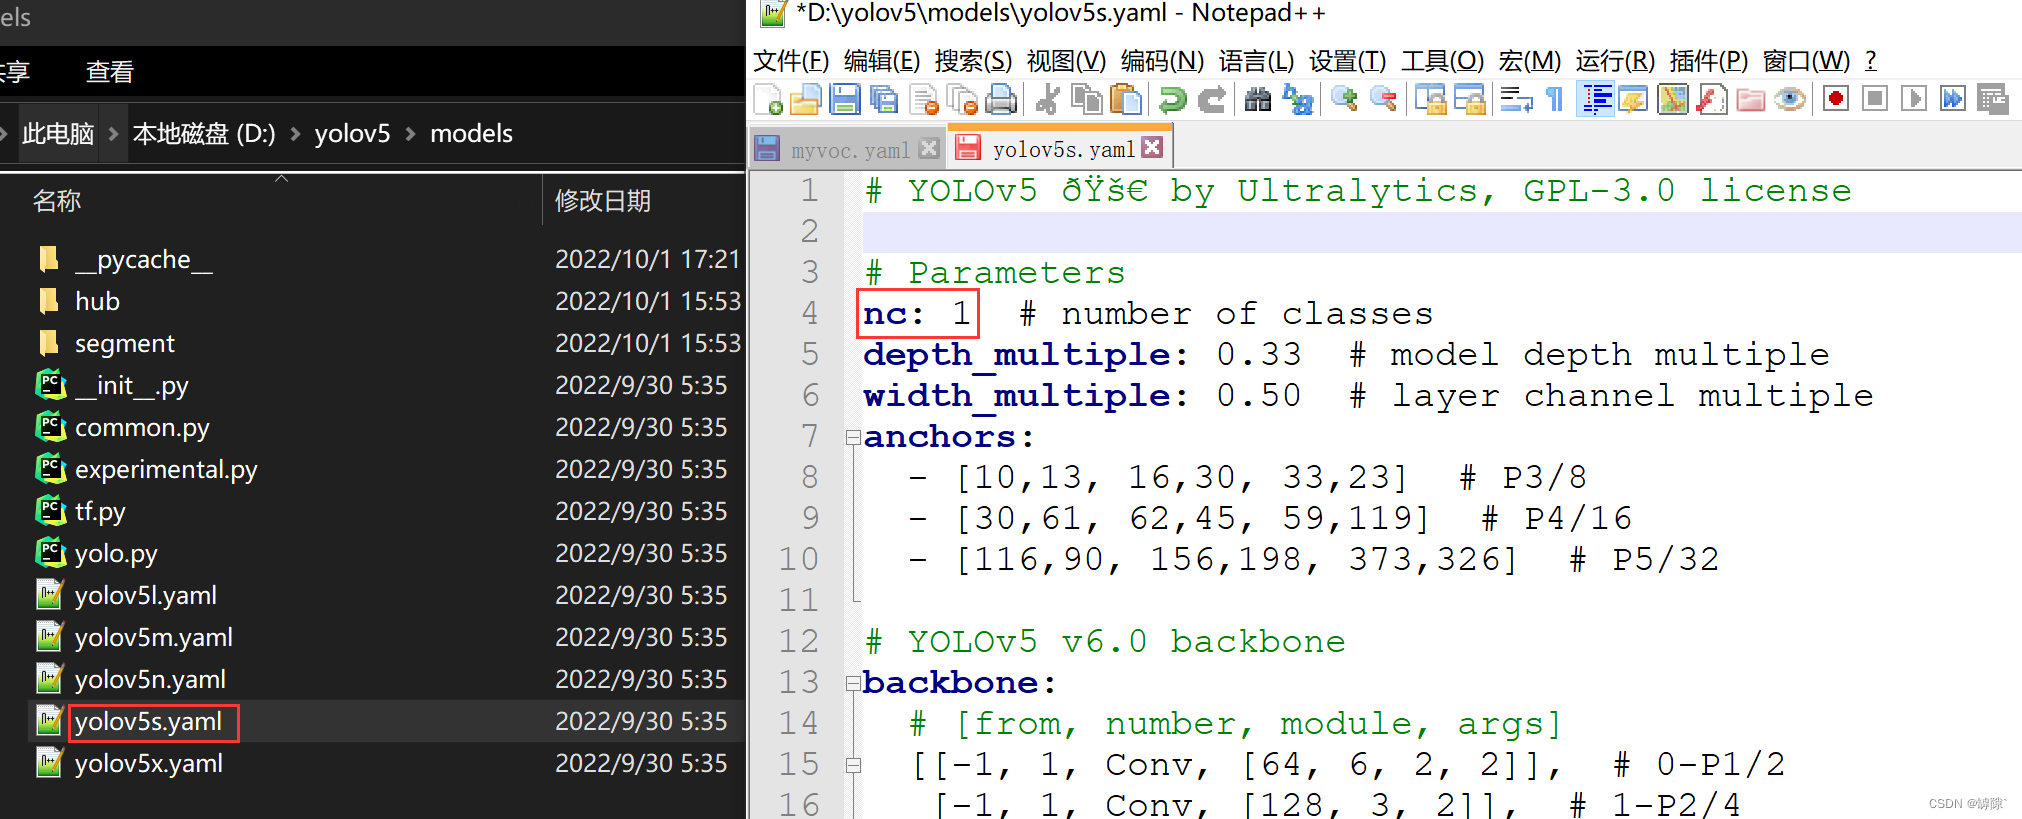The image size is (2022, 819).
Task: Open the 视图(V) menu
Action: [1066, 61]
